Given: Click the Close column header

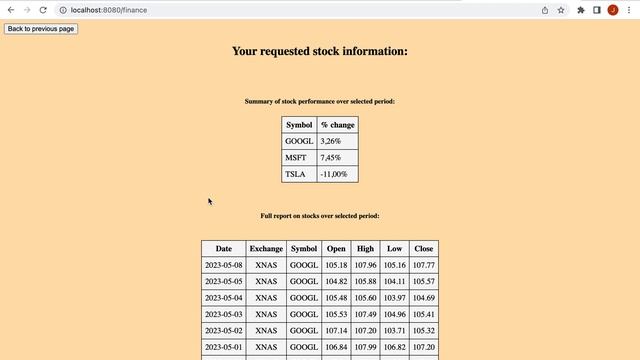Looking at the screenshot, I should click(424, 249).
